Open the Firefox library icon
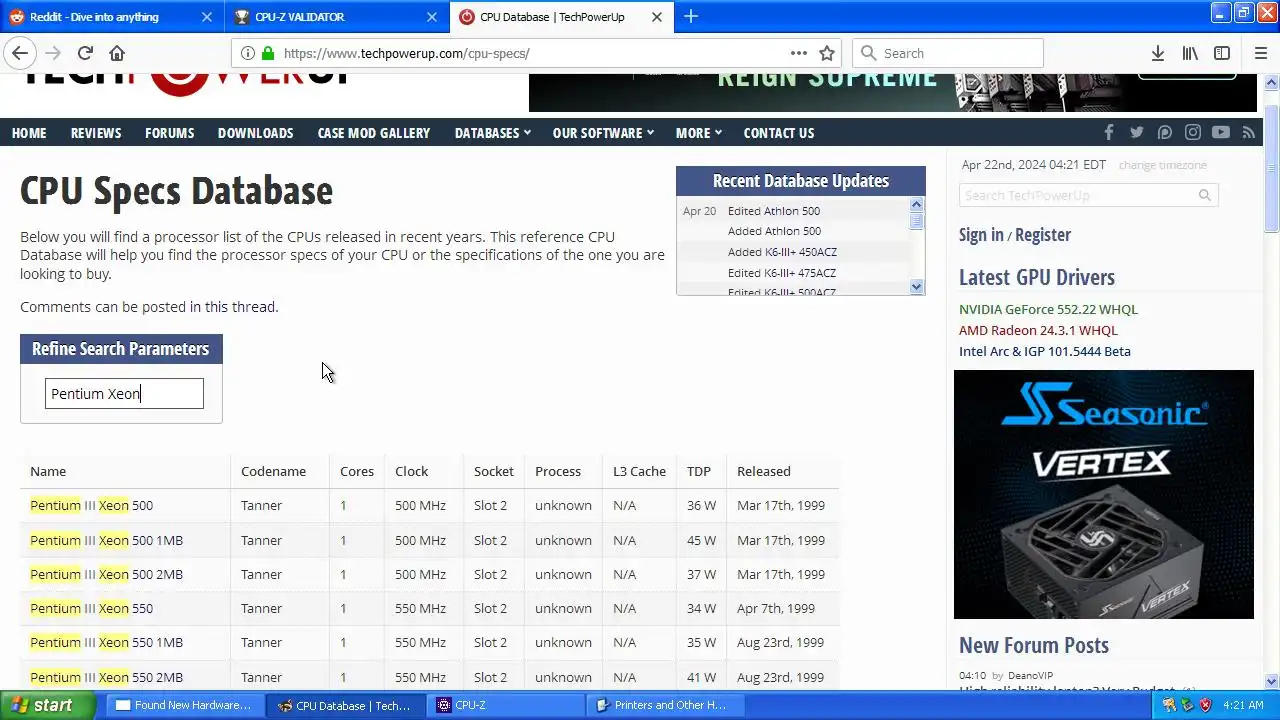The height and width of the screenshot is (720, 1280). click(1190, 53)
